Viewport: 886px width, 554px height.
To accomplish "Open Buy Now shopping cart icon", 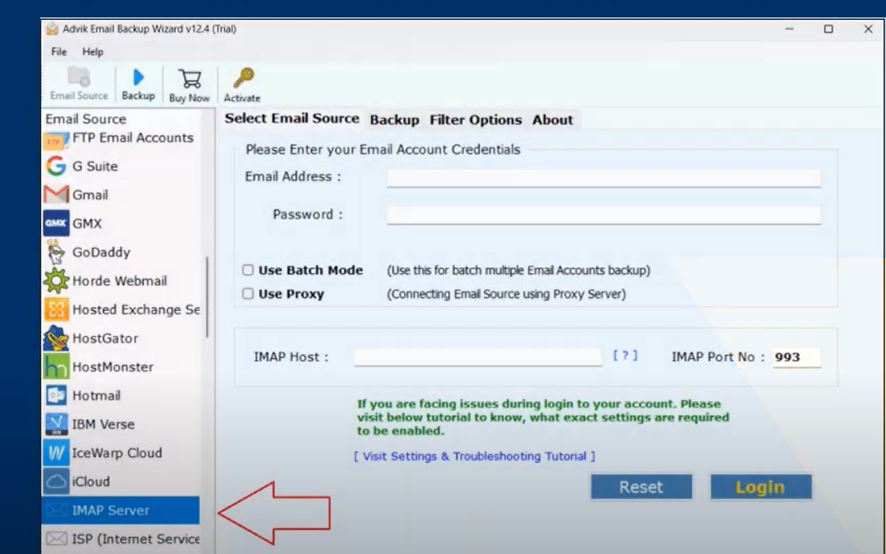I will [189, 79].
